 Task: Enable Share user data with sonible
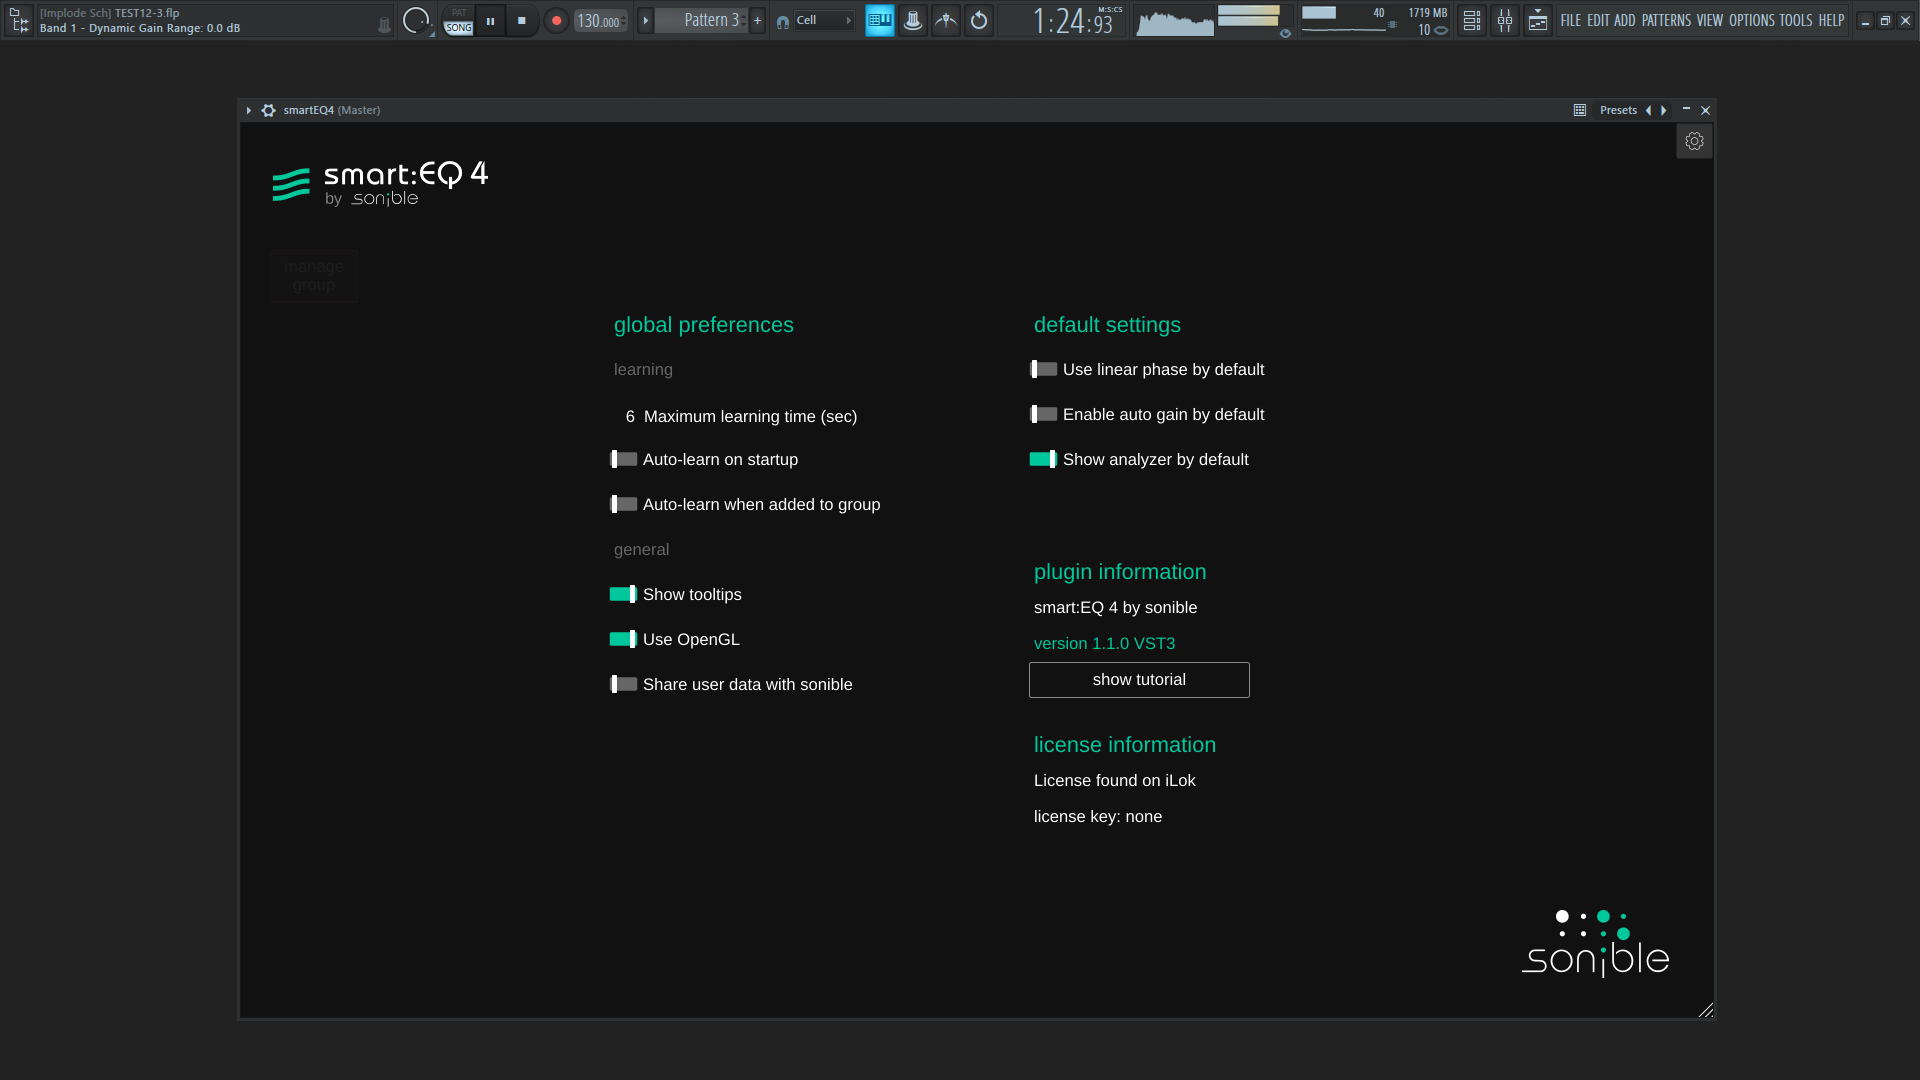(624, 684)
